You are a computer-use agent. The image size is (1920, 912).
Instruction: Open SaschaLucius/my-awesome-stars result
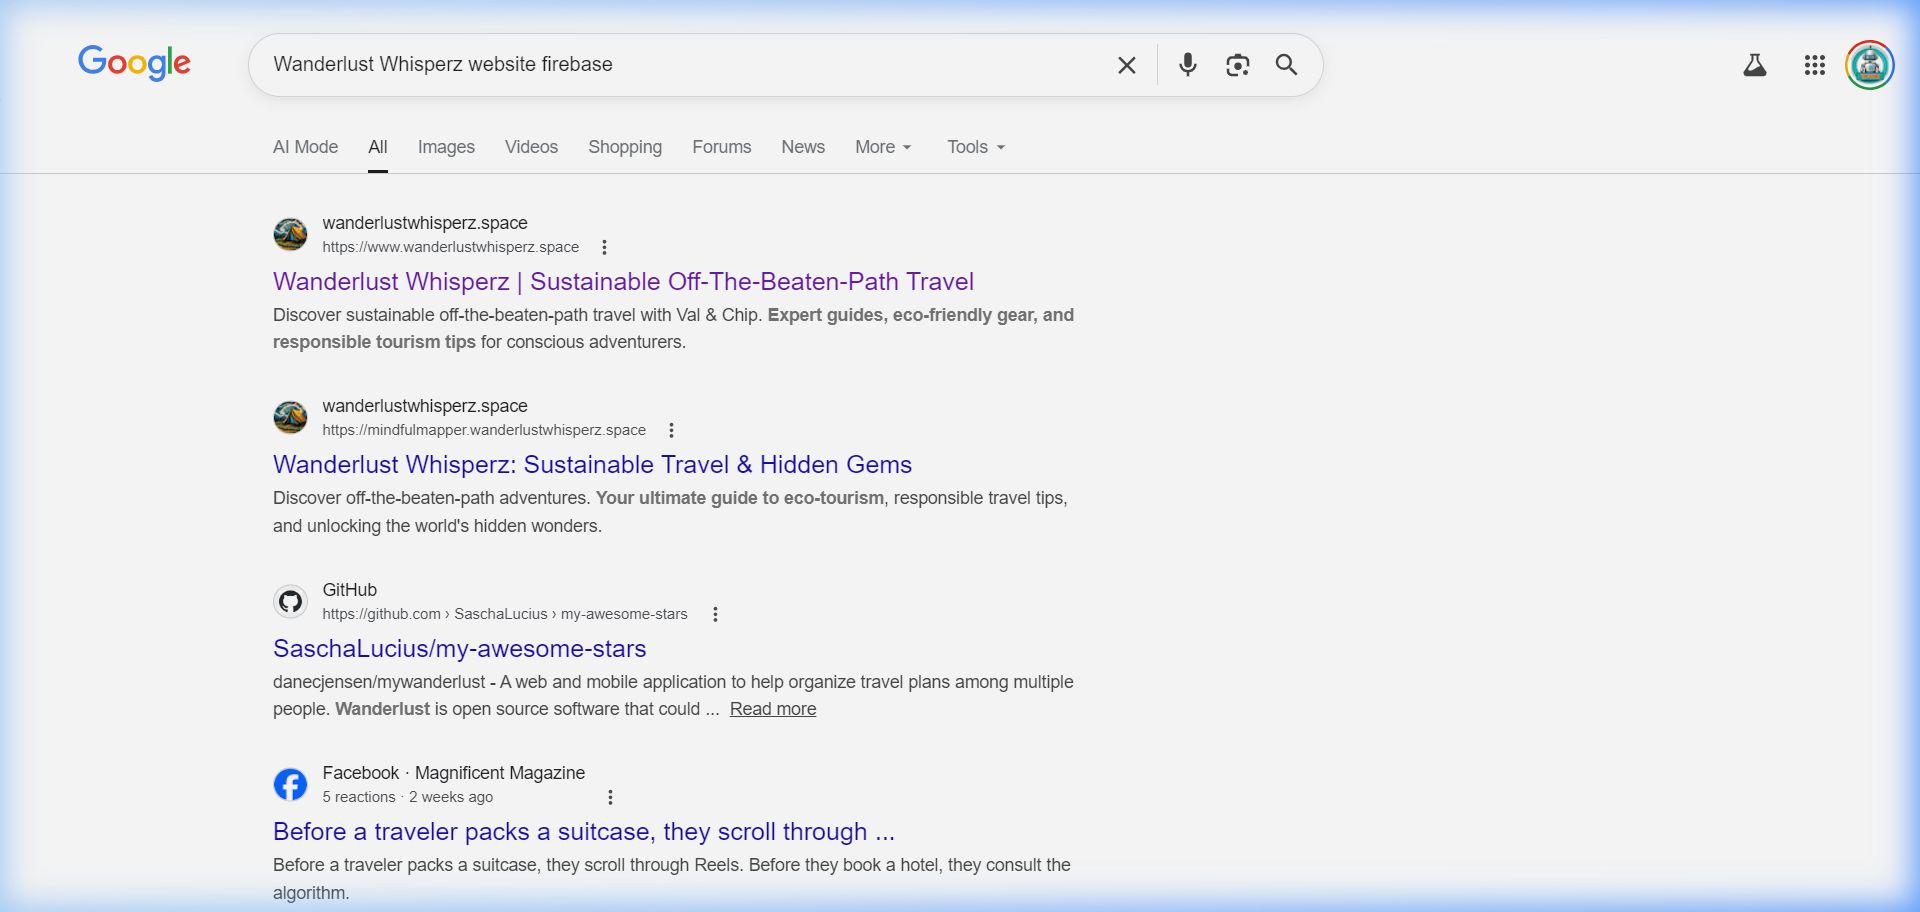tap(459, 649)
